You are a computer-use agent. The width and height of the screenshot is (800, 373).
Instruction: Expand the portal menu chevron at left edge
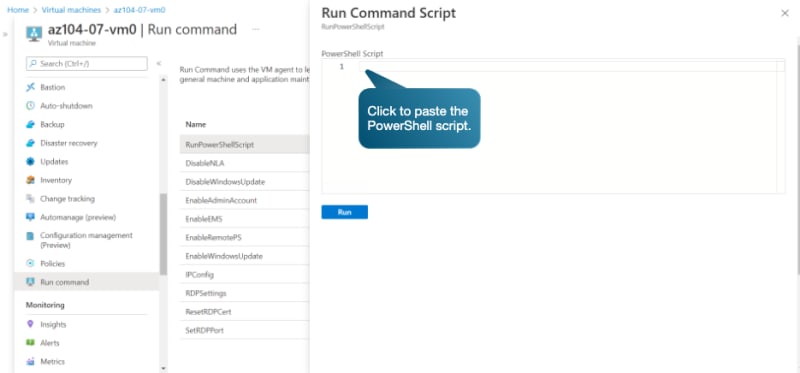coord(5,34)
